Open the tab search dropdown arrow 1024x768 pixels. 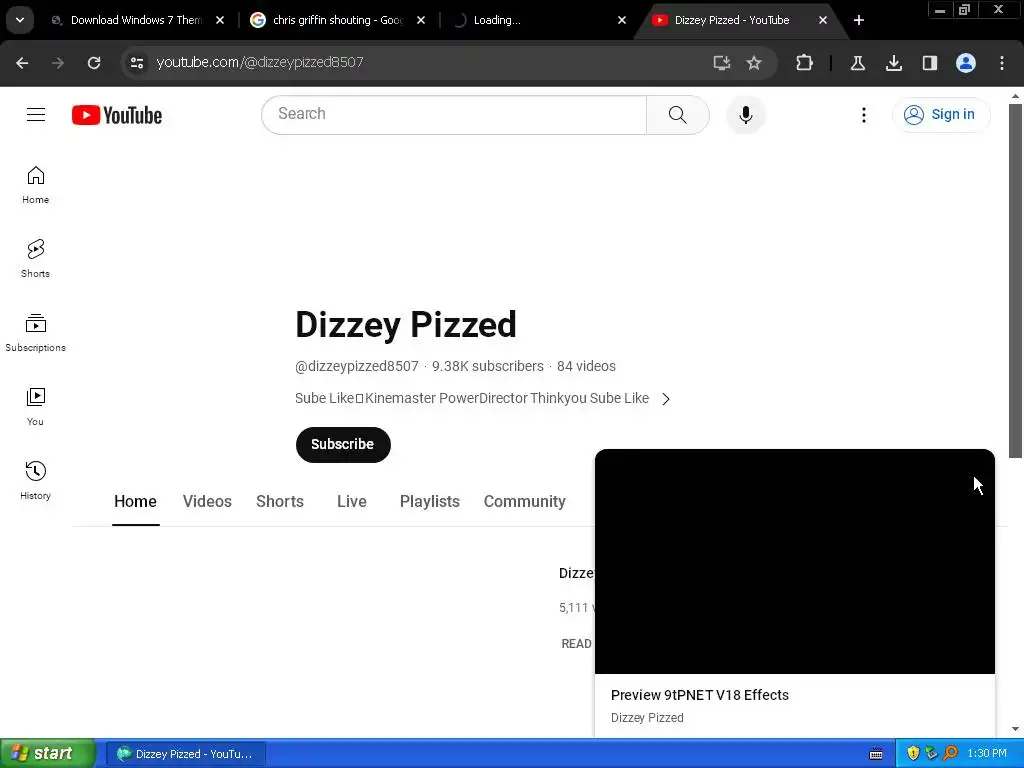(20, 20)
